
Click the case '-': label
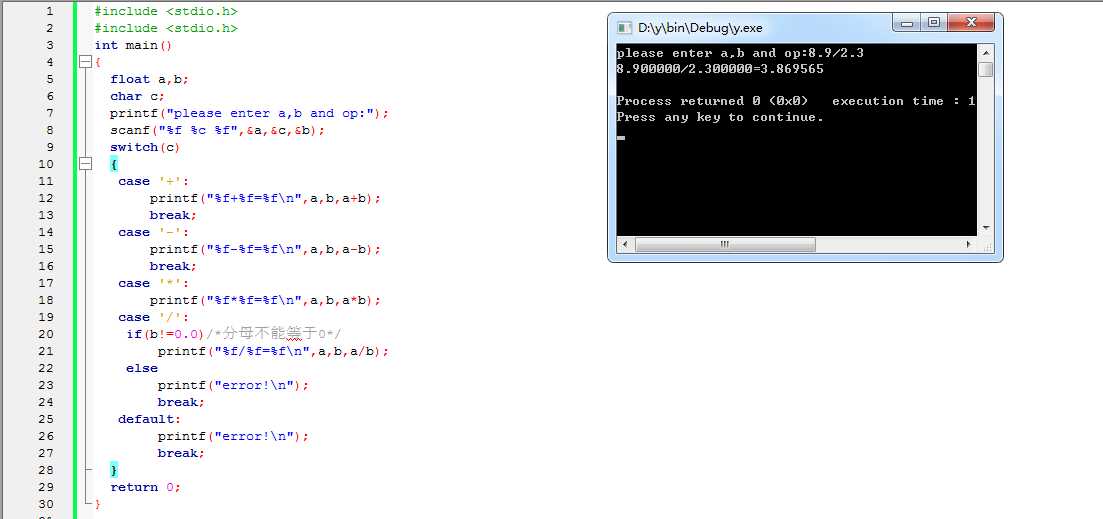[x=153, y=232]
